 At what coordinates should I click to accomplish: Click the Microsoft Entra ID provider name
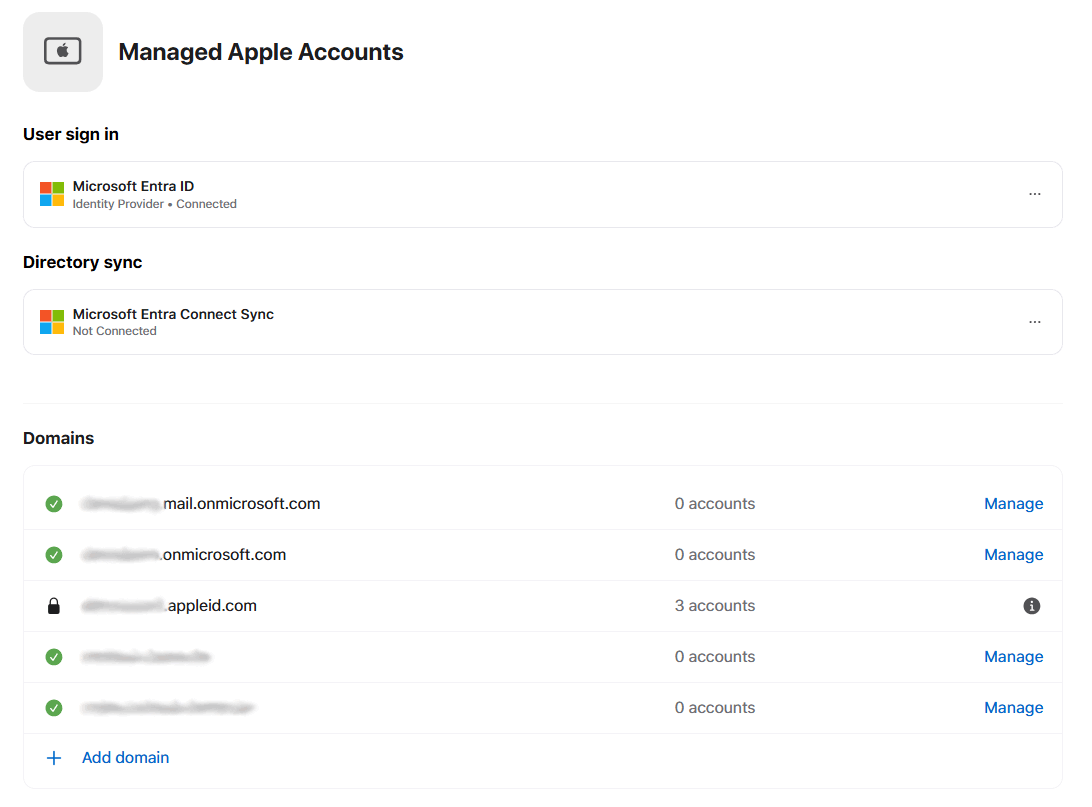click(x=133, y=186)
